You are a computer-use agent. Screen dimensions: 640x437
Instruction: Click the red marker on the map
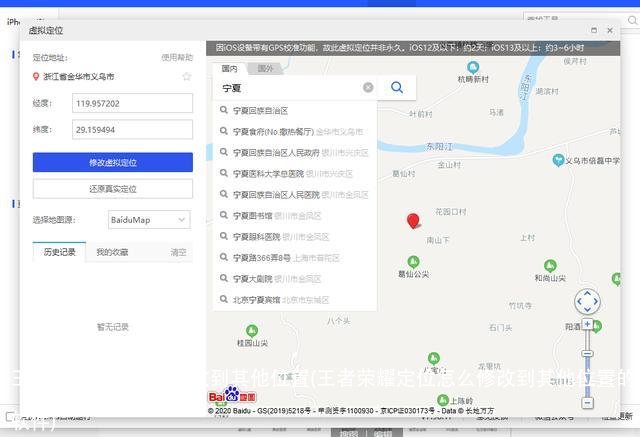pos(413,221)
